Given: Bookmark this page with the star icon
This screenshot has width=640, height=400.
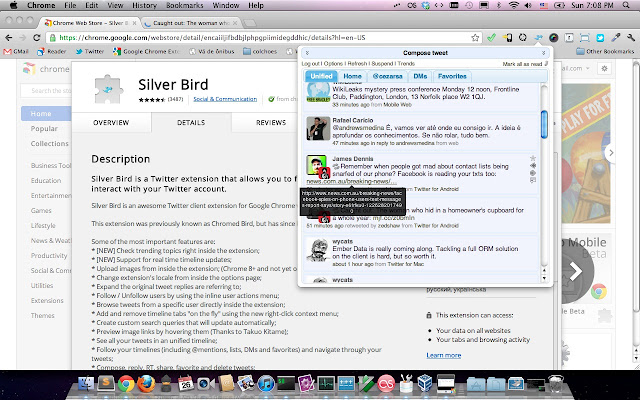Looking at the screenshot, I should tap(475, 38).
